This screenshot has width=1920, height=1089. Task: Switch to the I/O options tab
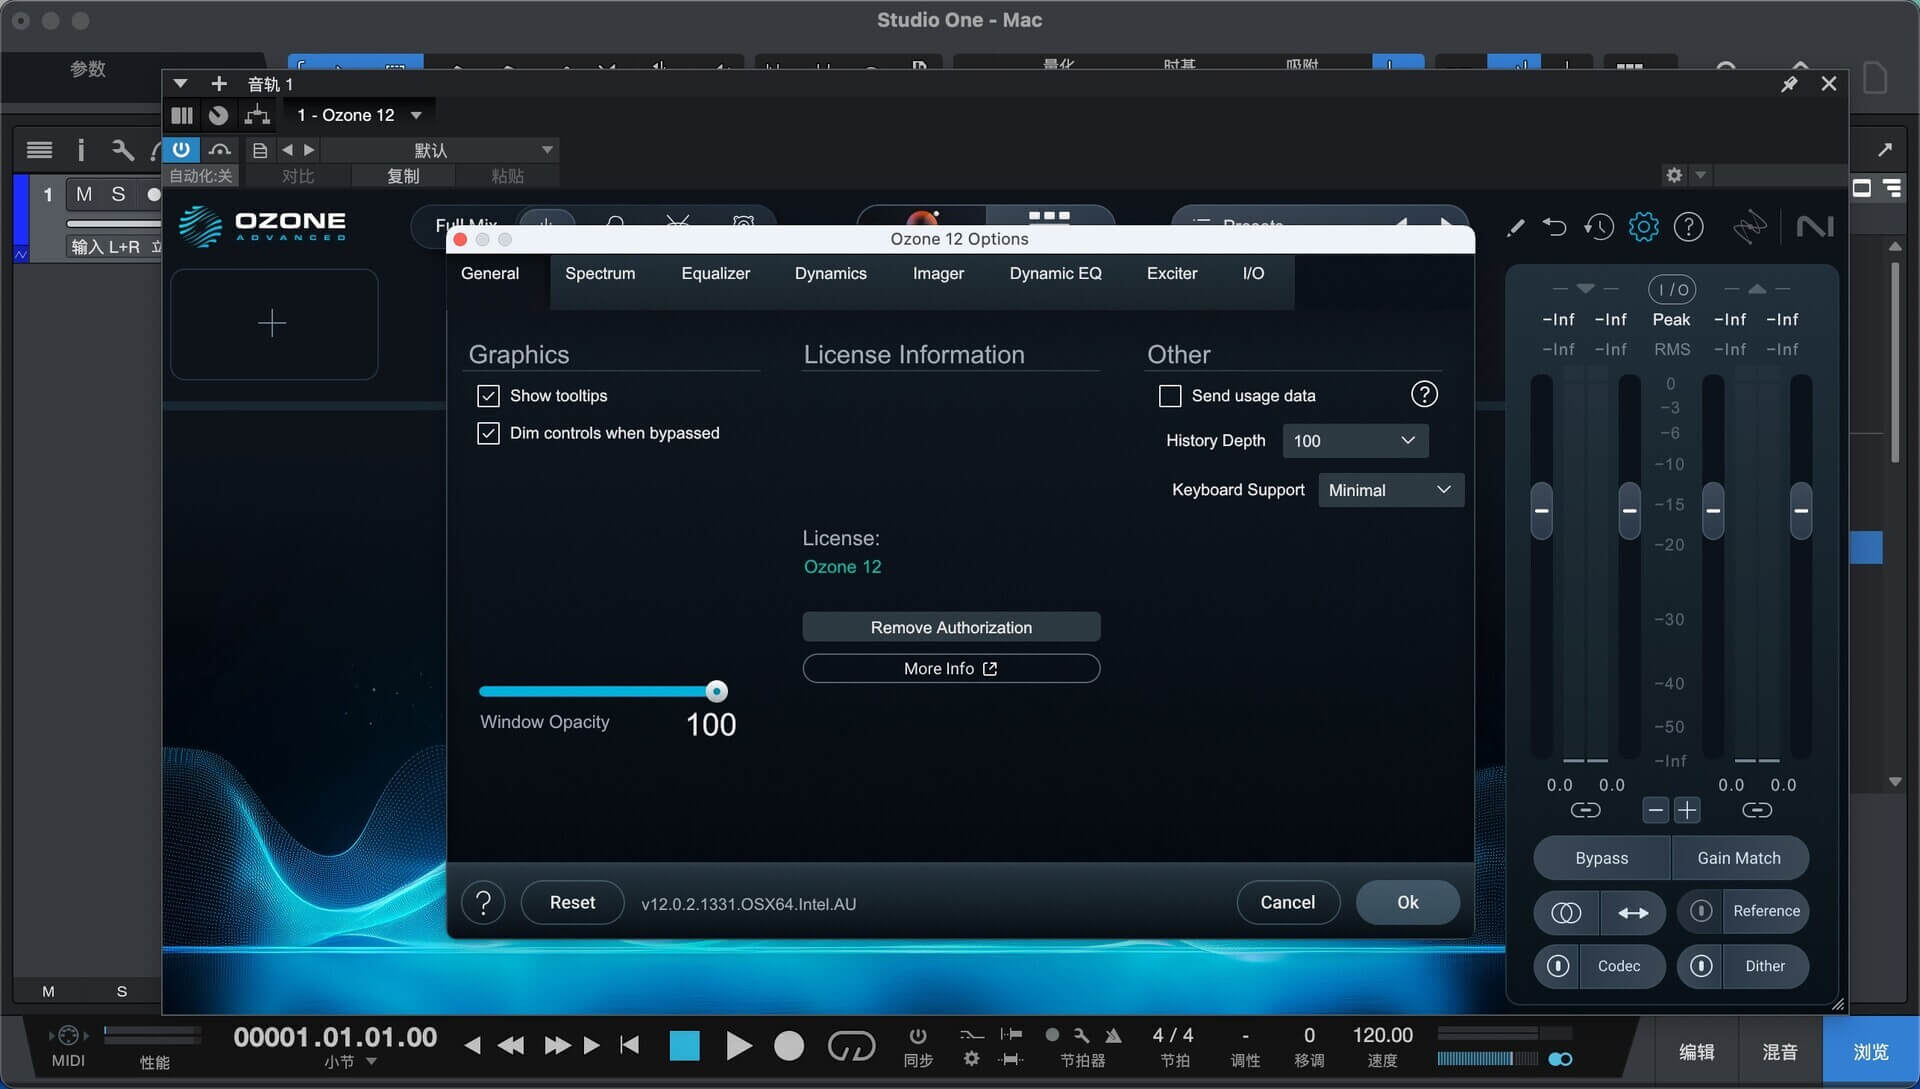(x=1253, y=273)
